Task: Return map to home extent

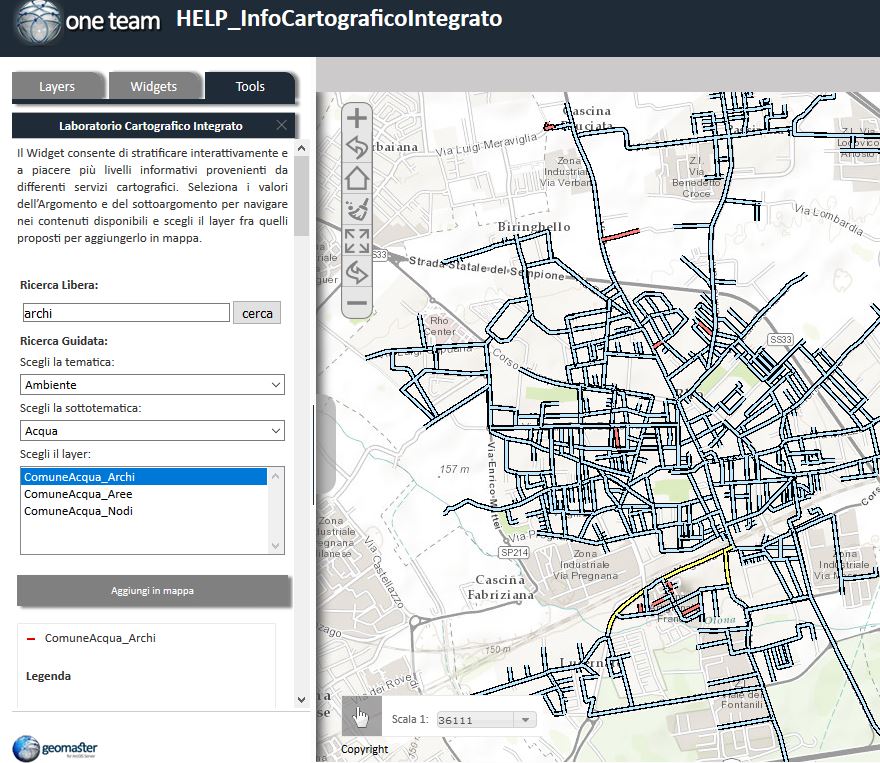Action: pos(357,180)
